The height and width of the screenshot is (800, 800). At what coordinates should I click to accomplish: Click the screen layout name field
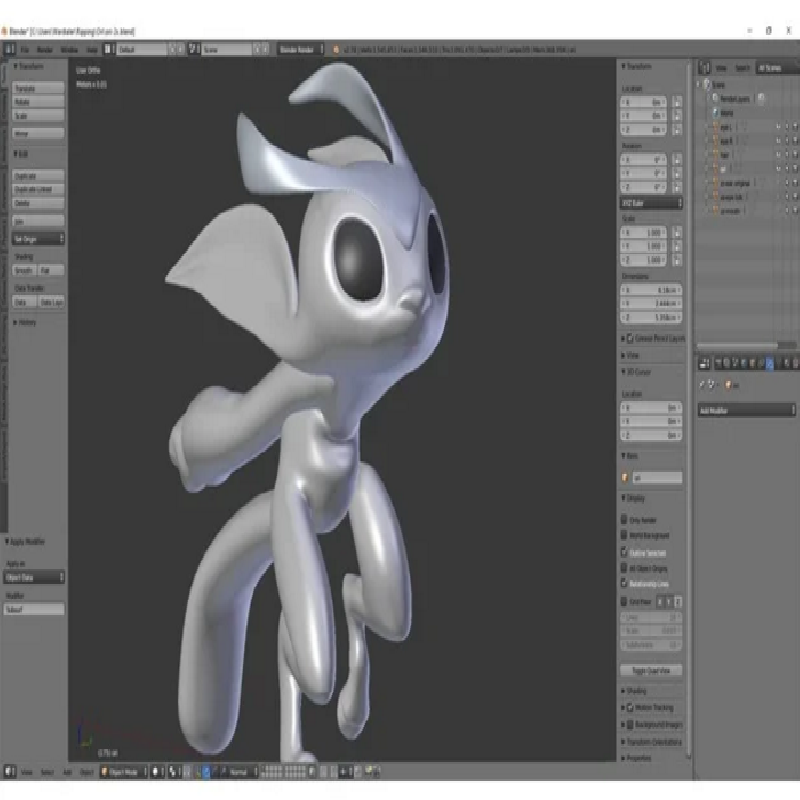(x=142, y=49)
